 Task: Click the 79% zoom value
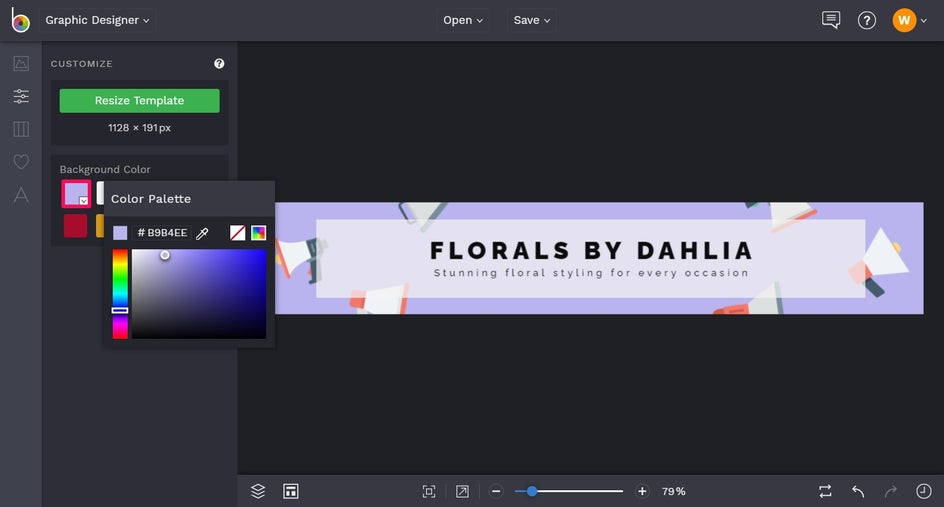point(674,491)
